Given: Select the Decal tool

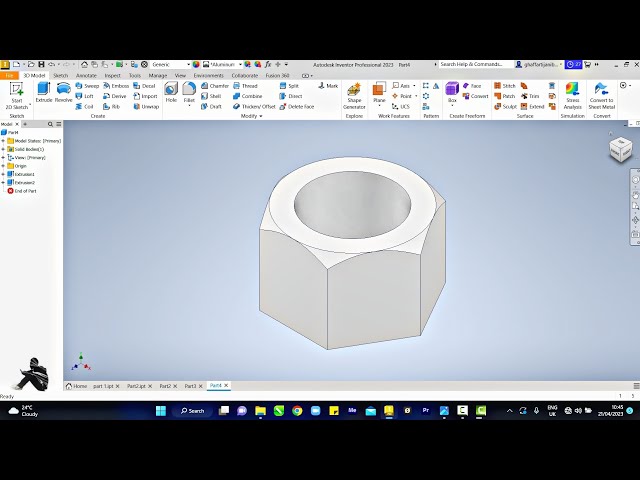Looking at the screenshot, I should click(x=144, y=86).
